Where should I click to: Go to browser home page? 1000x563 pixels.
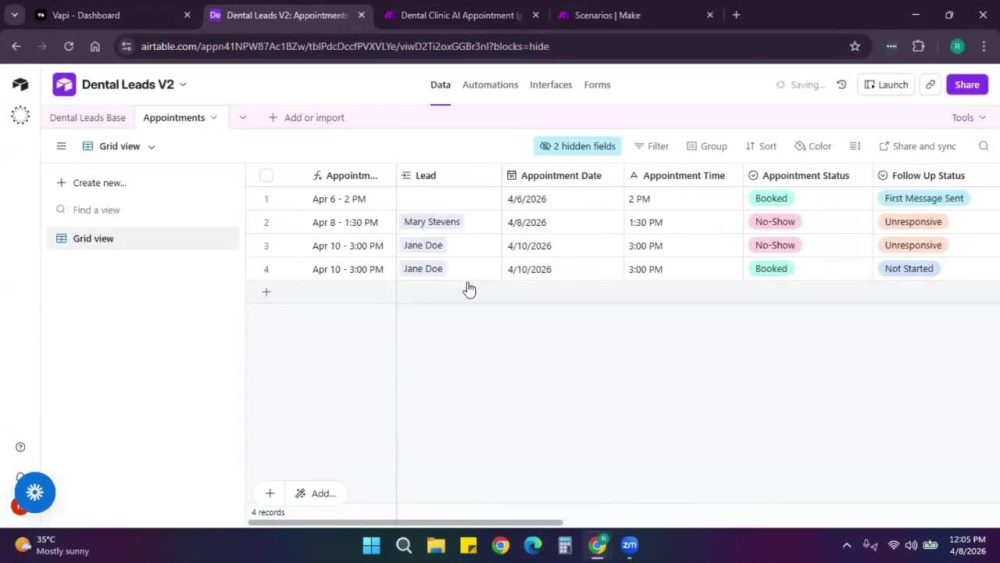(95, 46)
